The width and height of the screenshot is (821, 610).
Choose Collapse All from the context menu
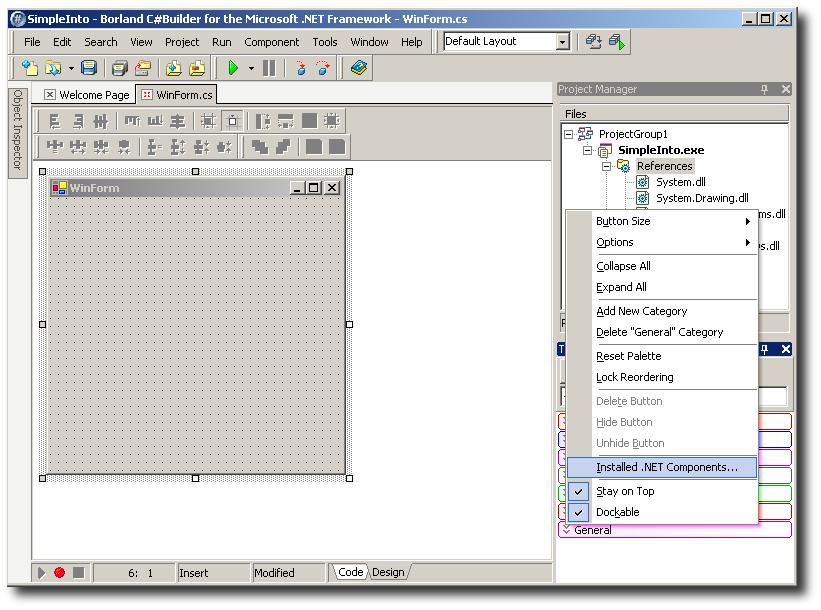(x=662, y=266)
